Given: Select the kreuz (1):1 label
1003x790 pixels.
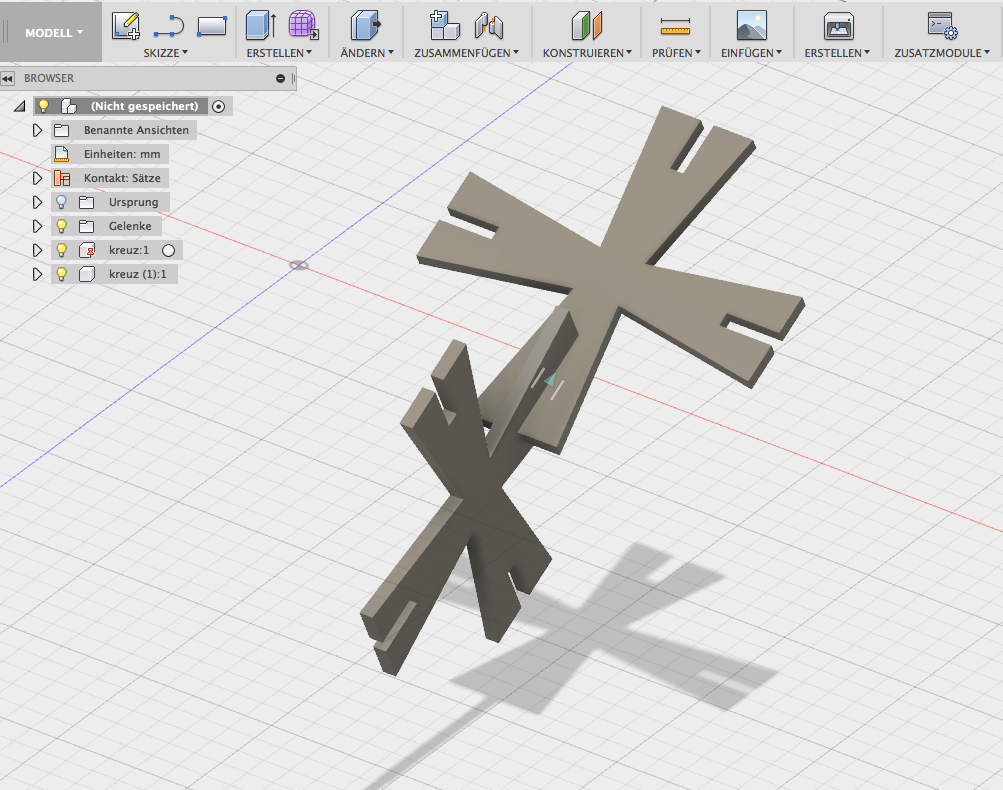Looking at the screenshot, I should [x=138, y=274].
